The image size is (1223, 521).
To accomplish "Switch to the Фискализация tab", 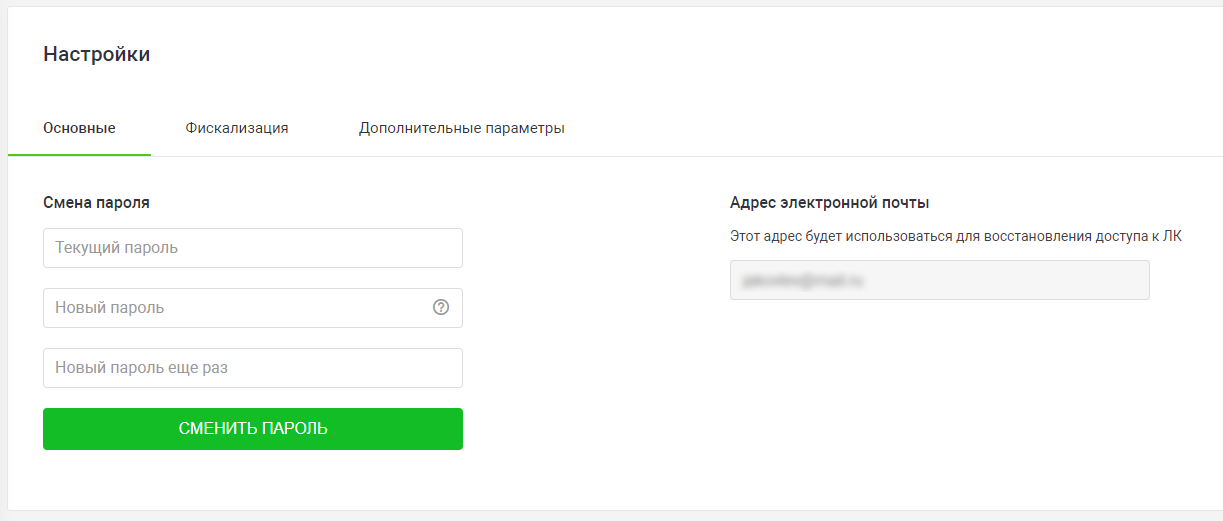I will pos(237,128).
